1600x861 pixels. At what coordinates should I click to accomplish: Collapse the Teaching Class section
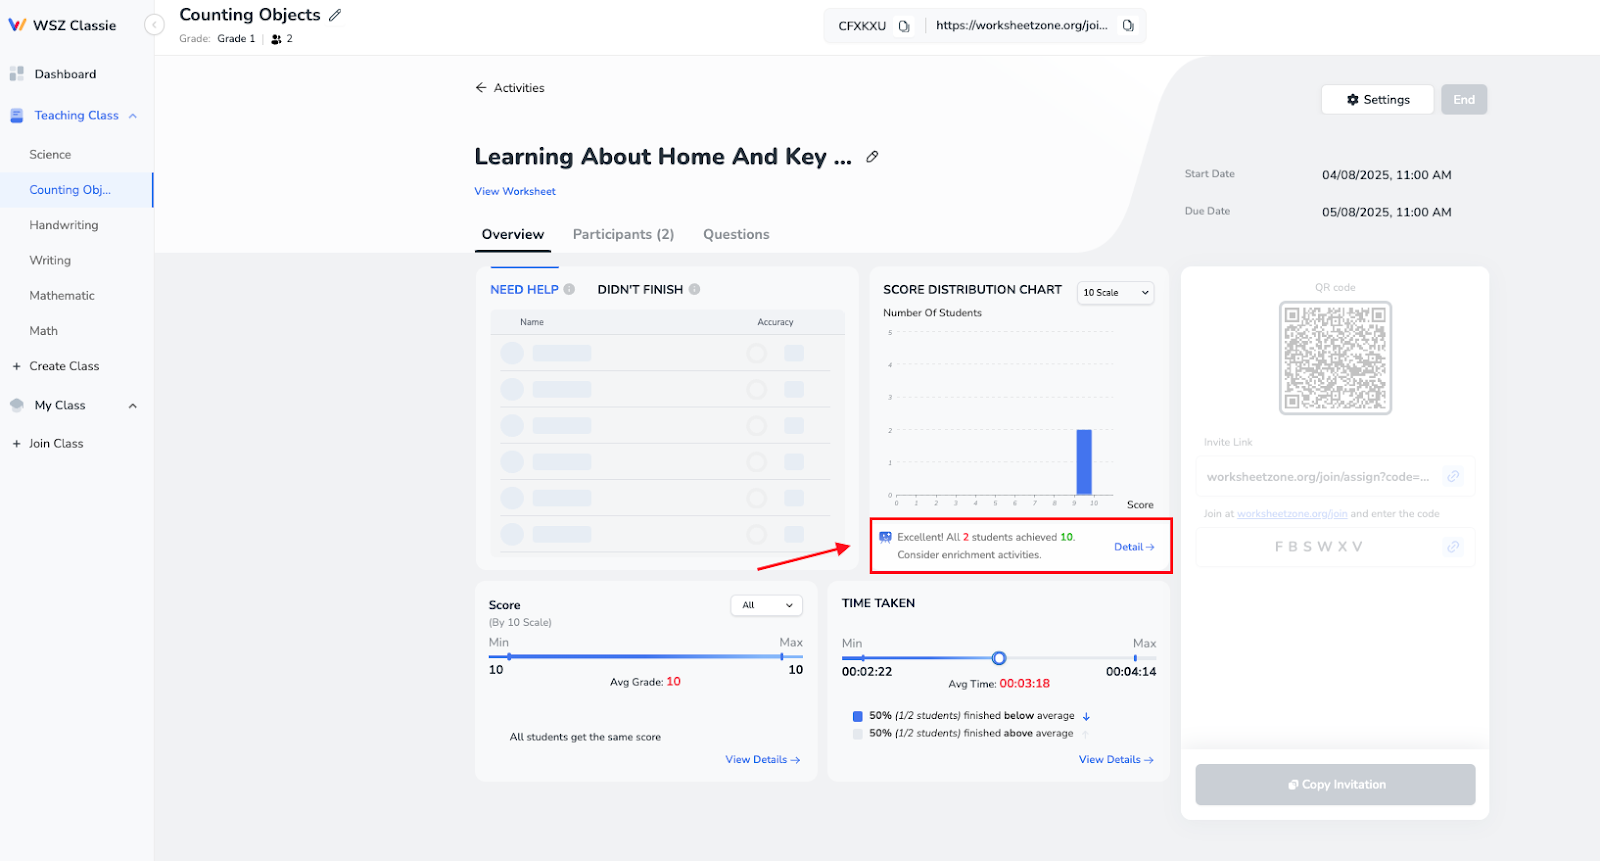(133, 116)
